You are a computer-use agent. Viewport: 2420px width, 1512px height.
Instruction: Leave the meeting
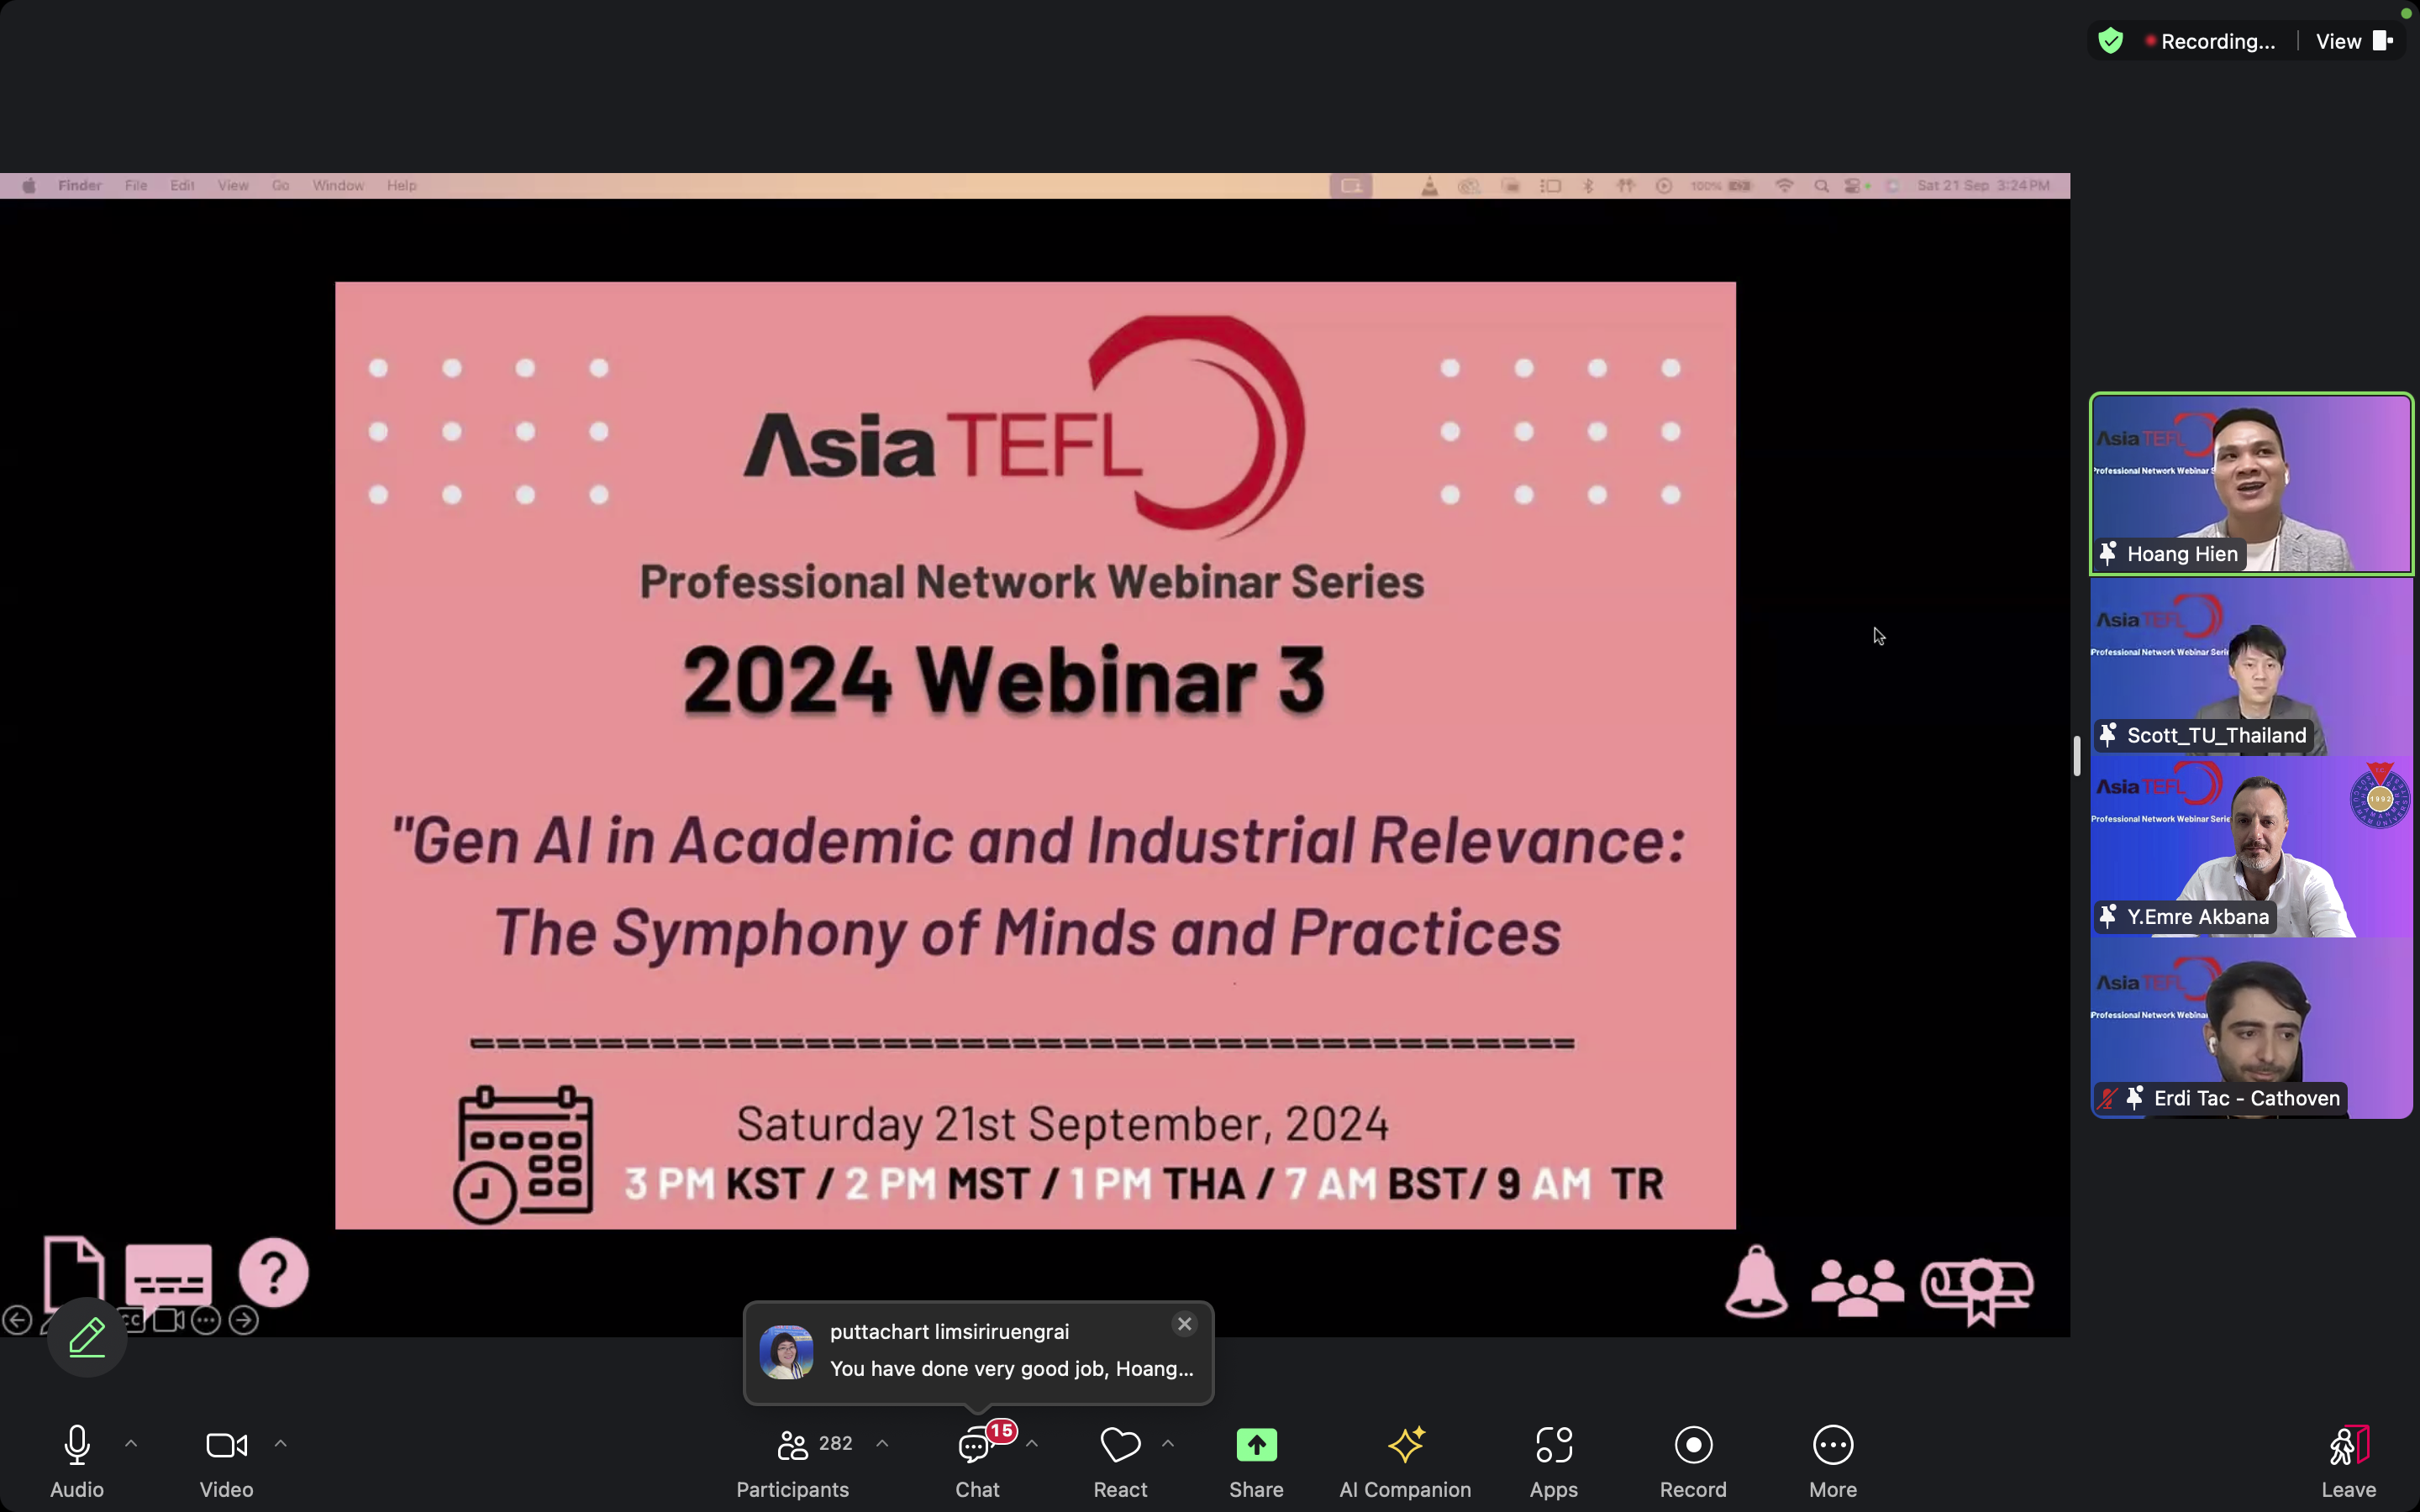pyautogui.click(x=2348, y=1460)
